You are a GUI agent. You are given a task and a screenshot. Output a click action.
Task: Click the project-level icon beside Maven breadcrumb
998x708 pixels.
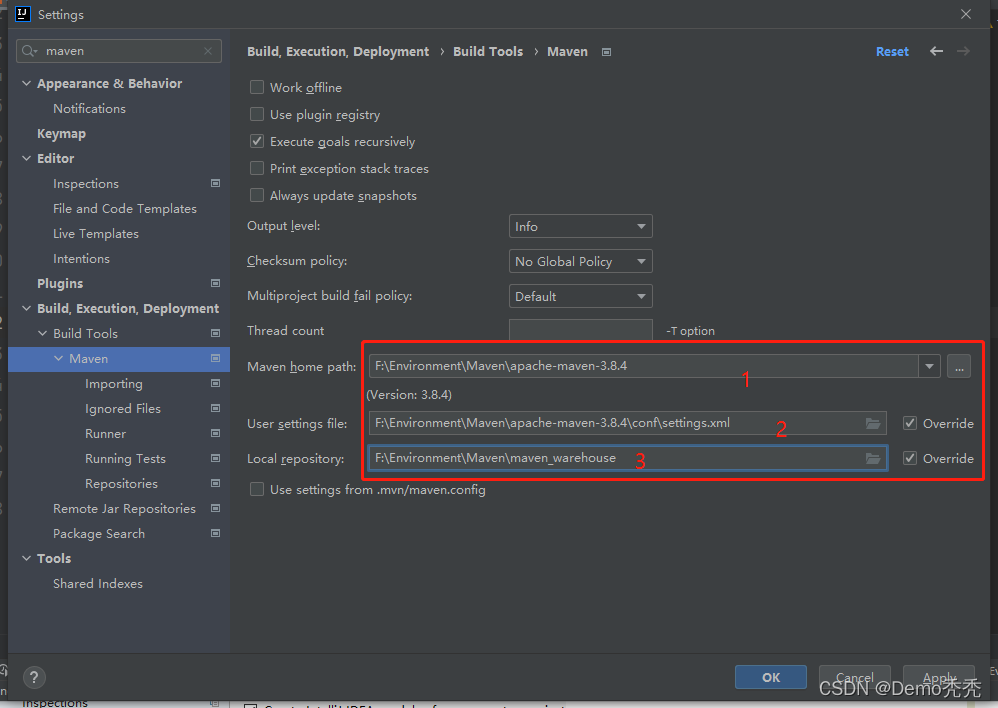click(x=607, y=52)
